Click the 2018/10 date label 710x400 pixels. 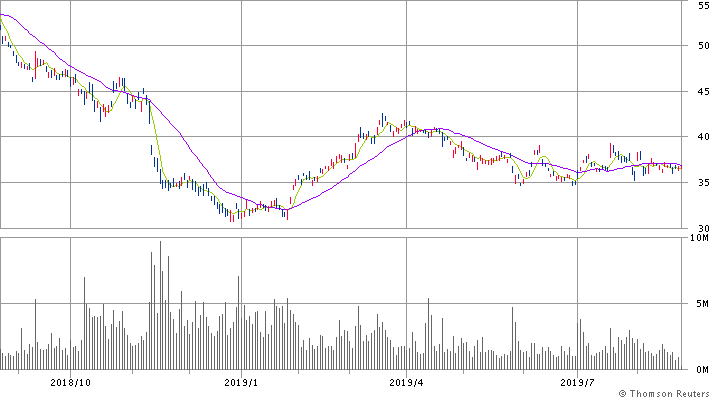[70, 383]
